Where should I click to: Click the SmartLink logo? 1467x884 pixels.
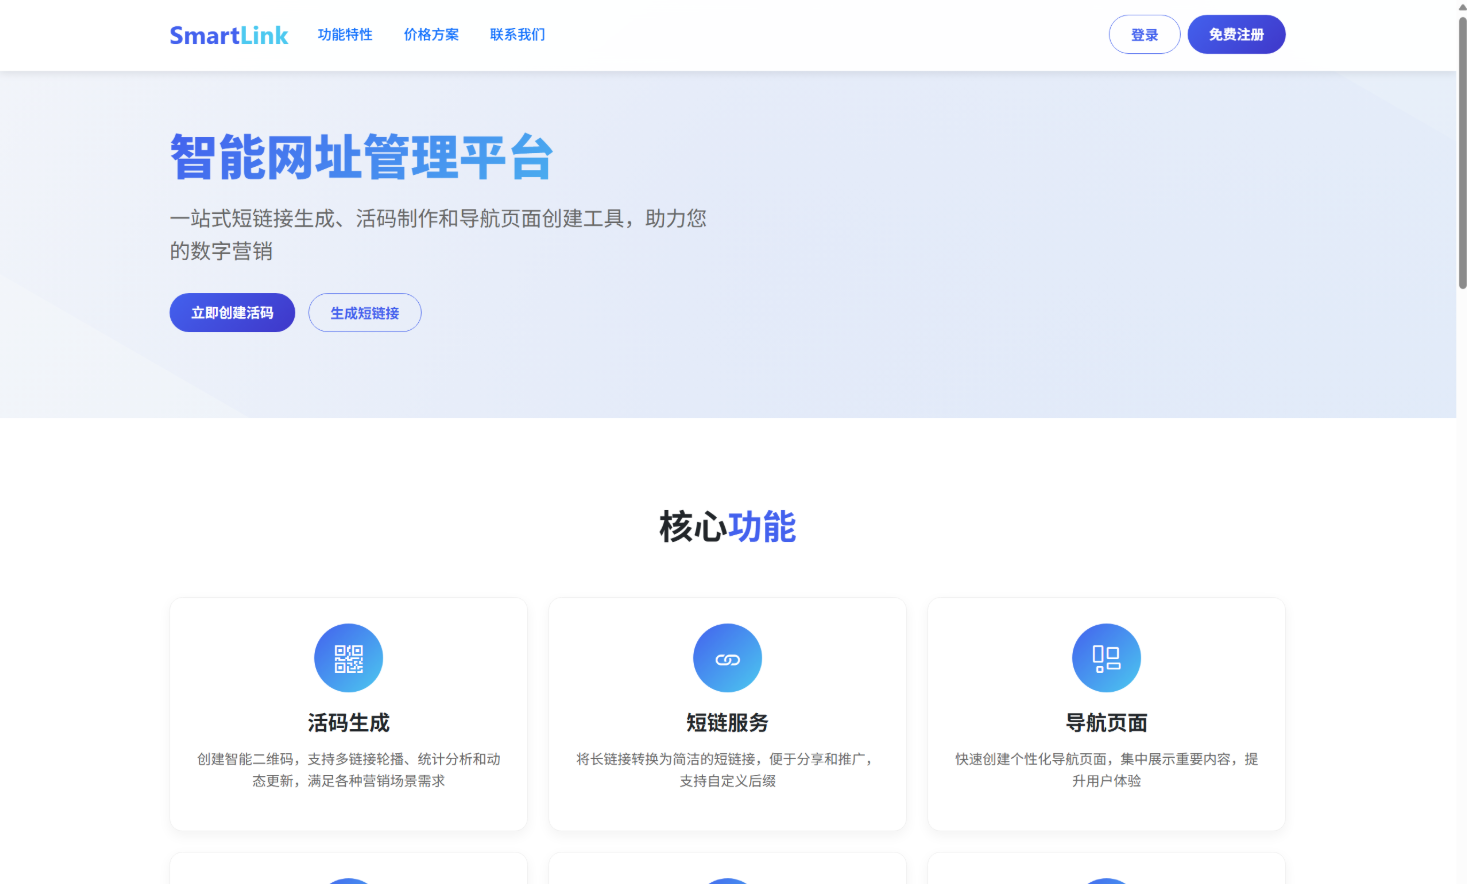pos(228,35)
